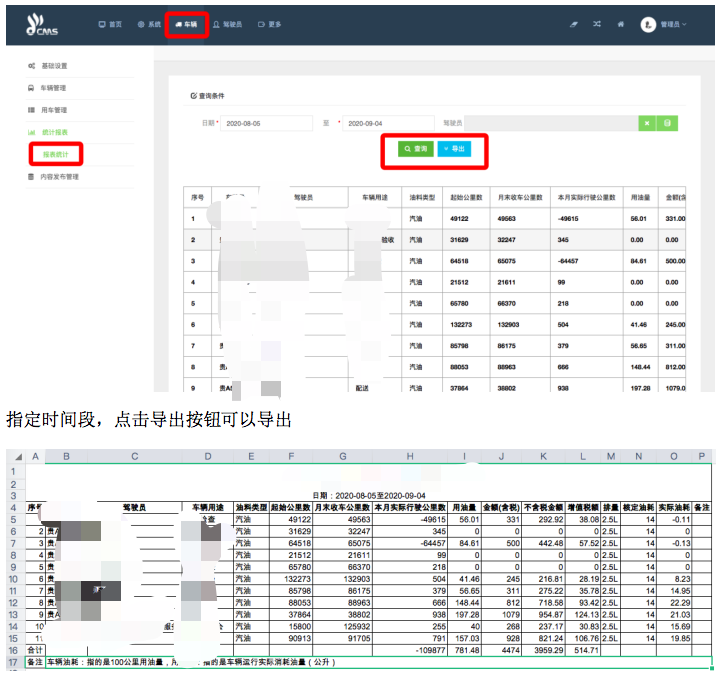
Task: Click the home icon at top right
Action: [621, 24]
